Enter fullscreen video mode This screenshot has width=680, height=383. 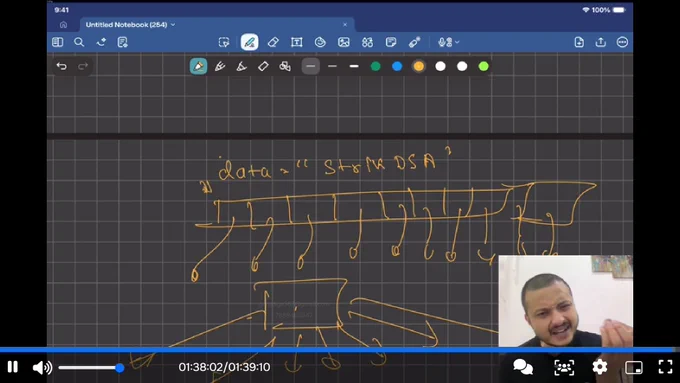pyautogui.click(x=665, y=367)
